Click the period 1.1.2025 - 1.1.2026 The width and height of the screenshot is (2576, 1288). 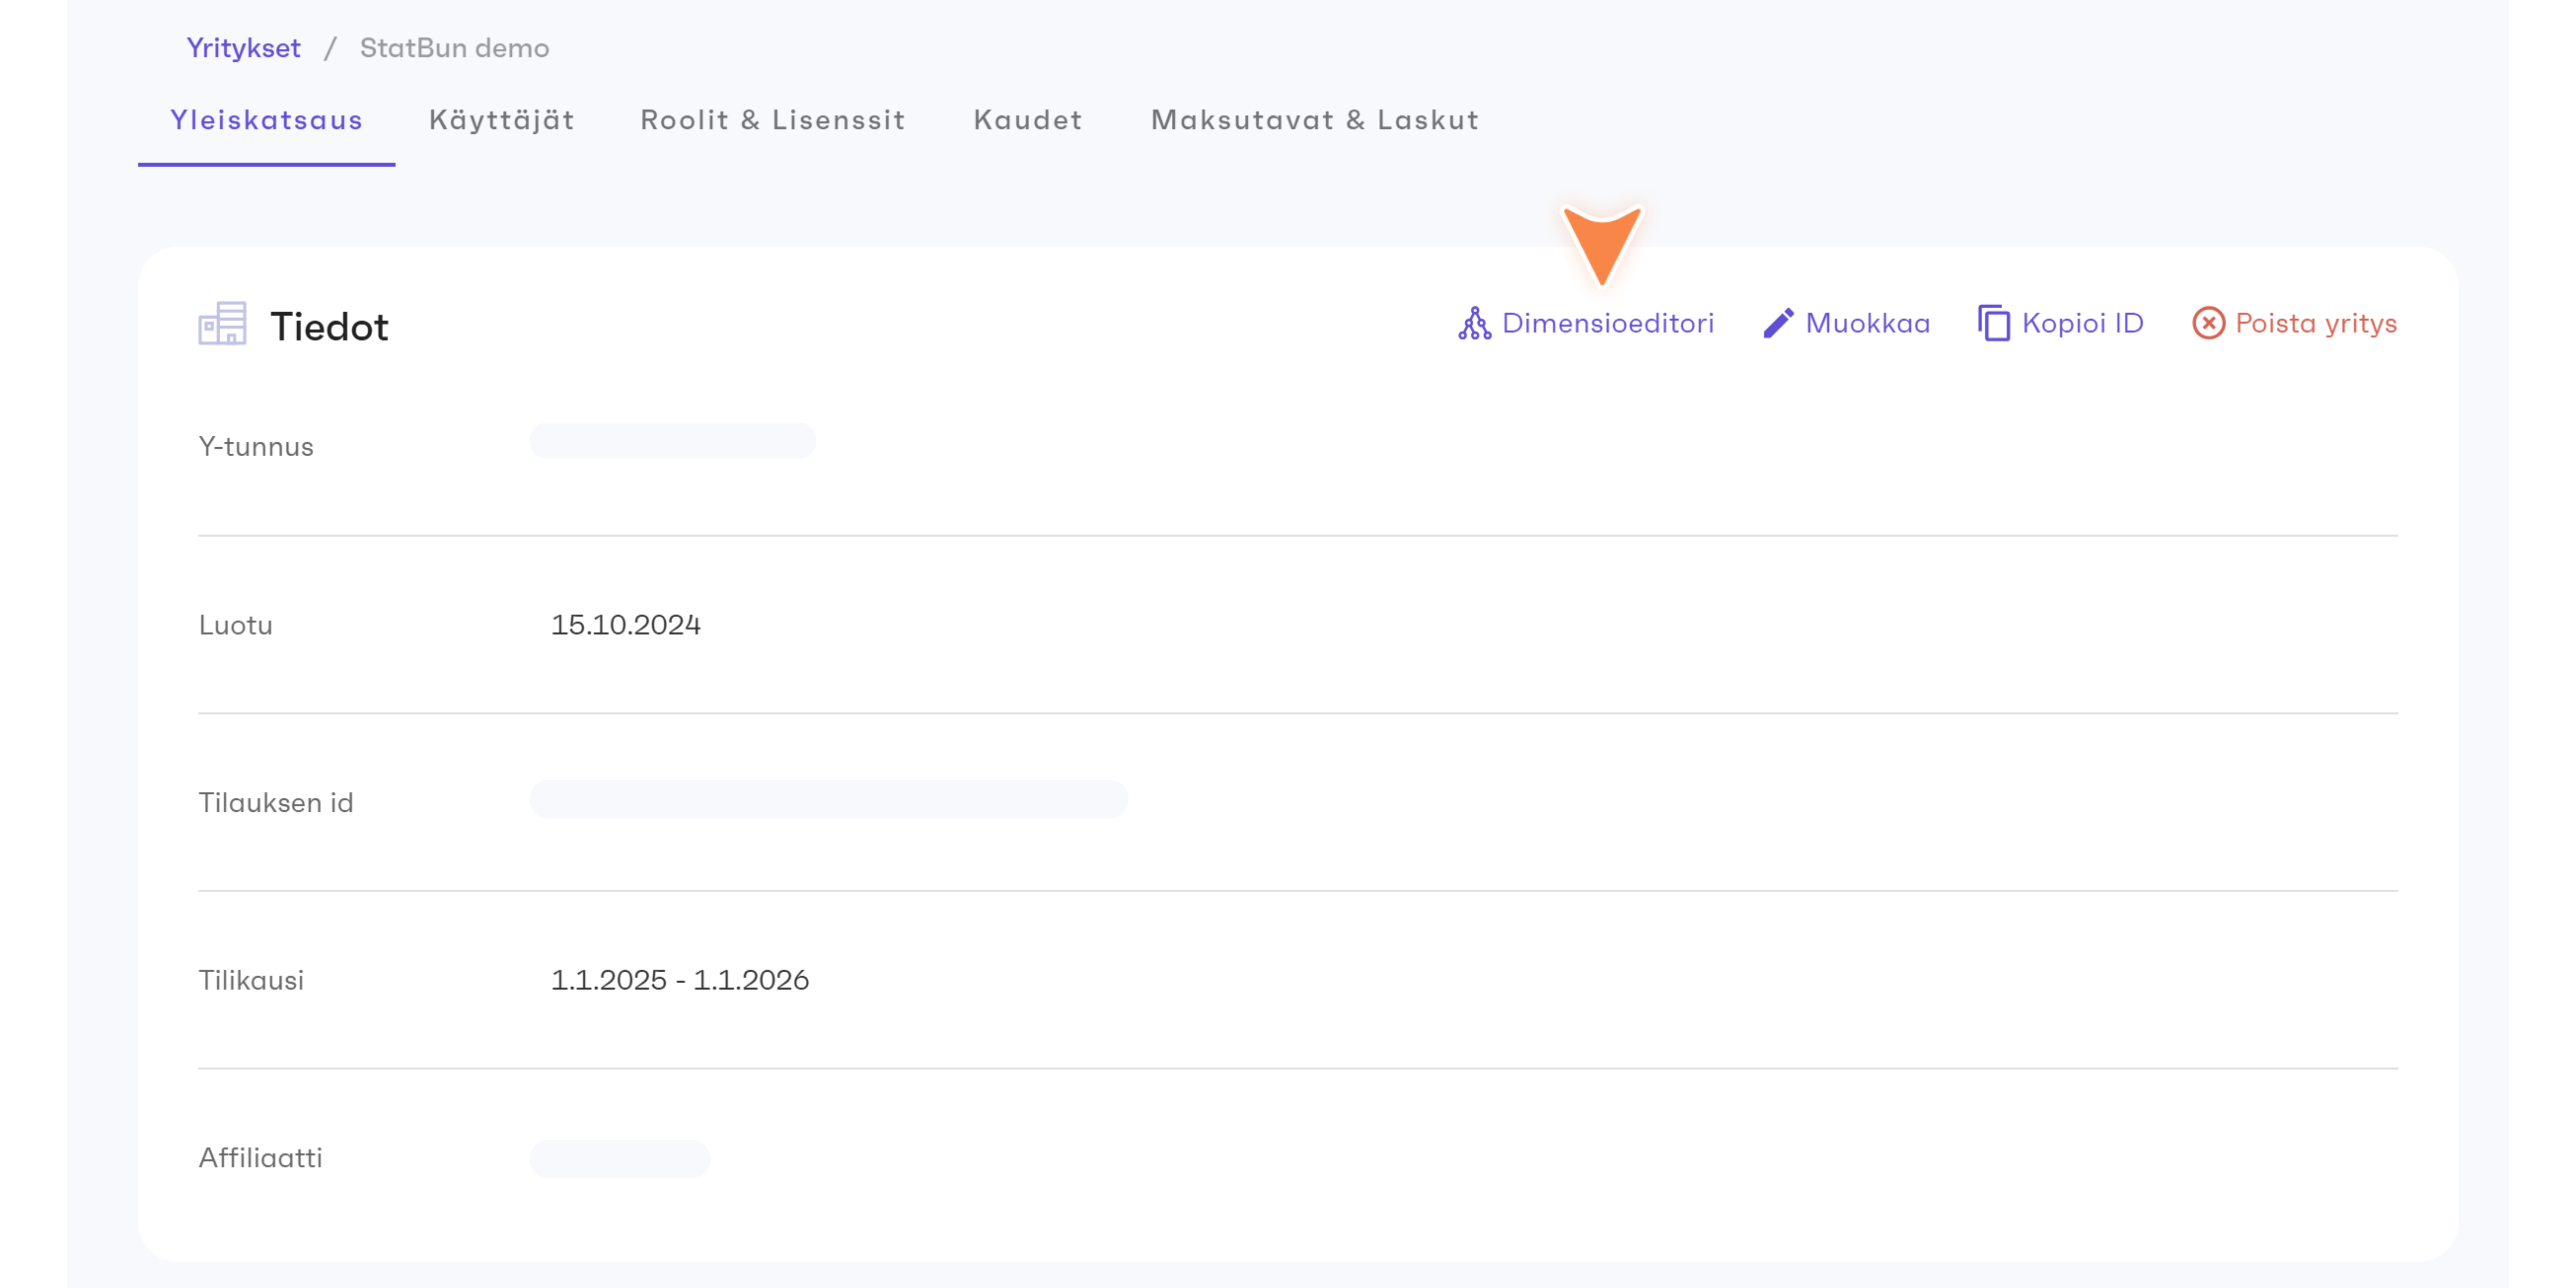tap(680, 980)
